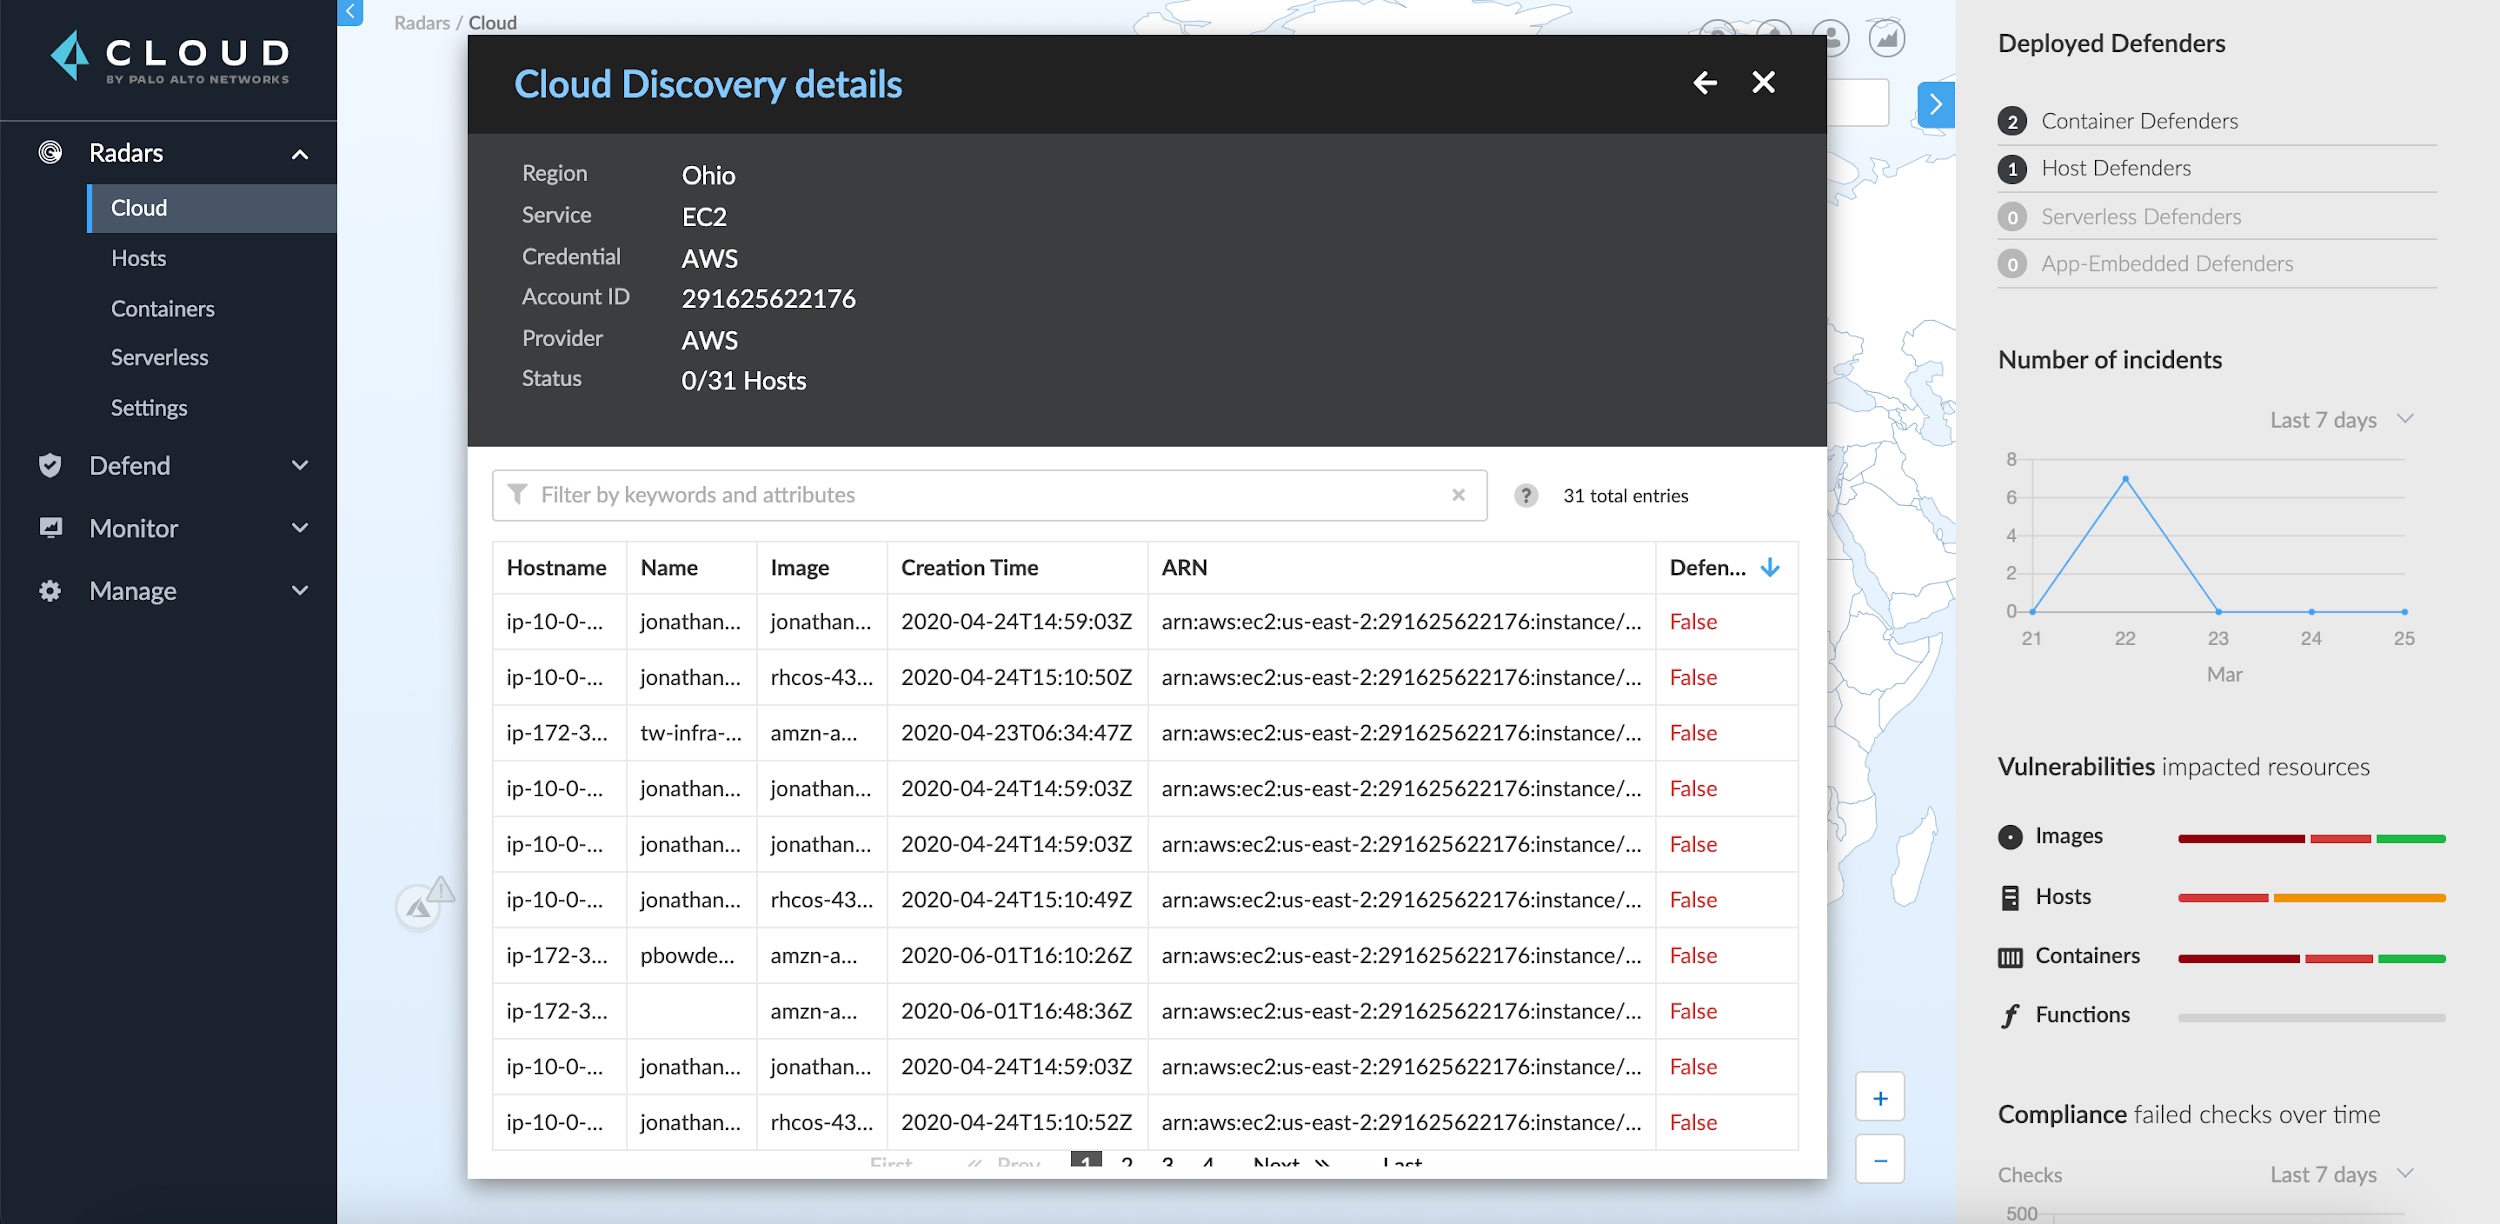Viewport: 2500px width, 1224px height.
Task: Click the "31 total entries" label
Action: 1625,495
